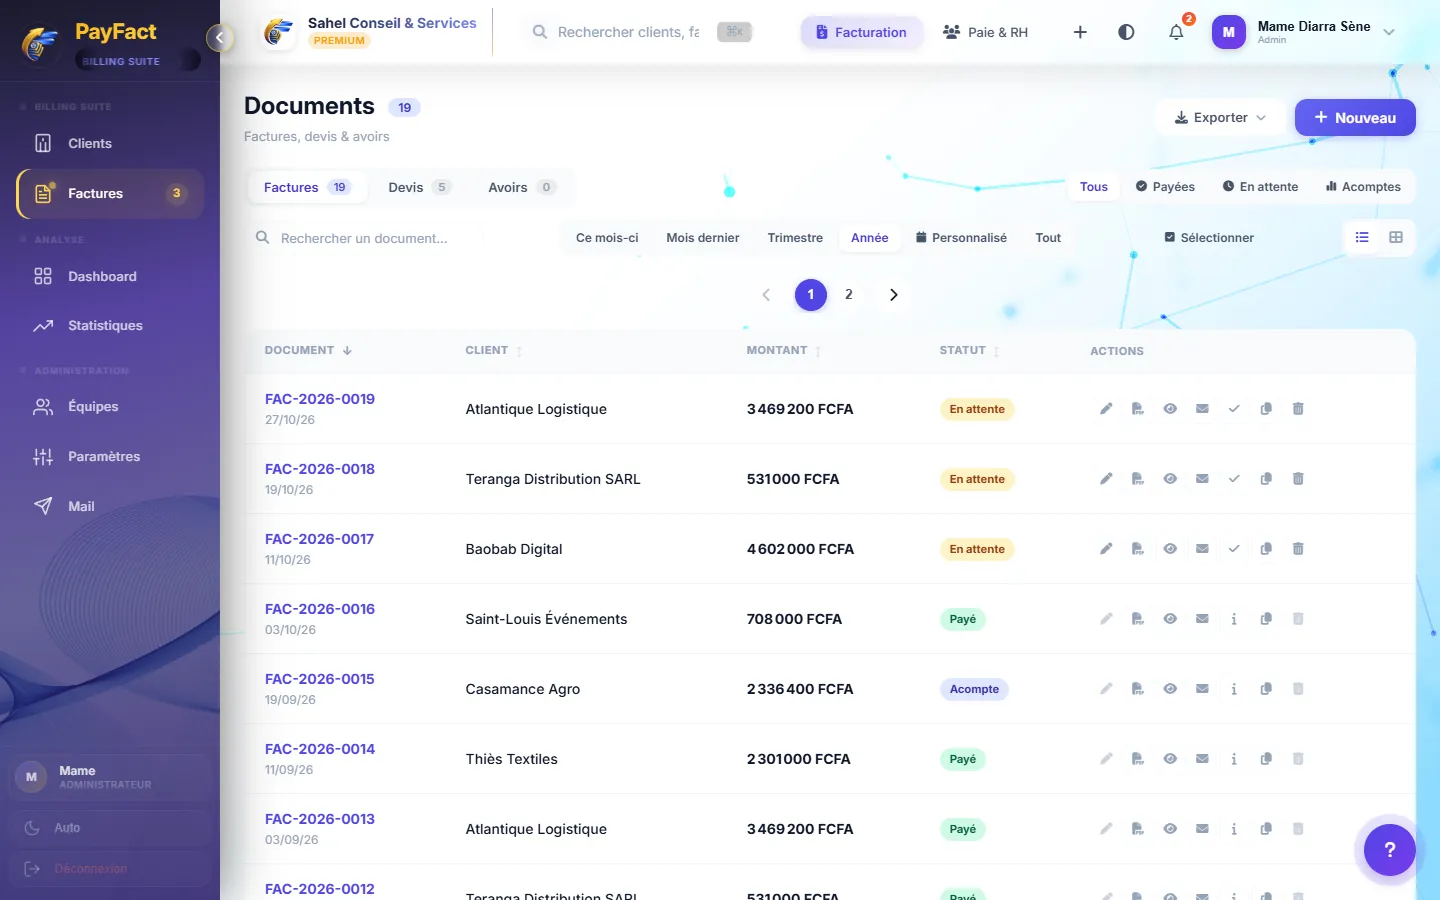This screenshot has height=900, width=1440.
Task: Send invoice FAC-2026-0019 by email icon
Action: 1202,409
